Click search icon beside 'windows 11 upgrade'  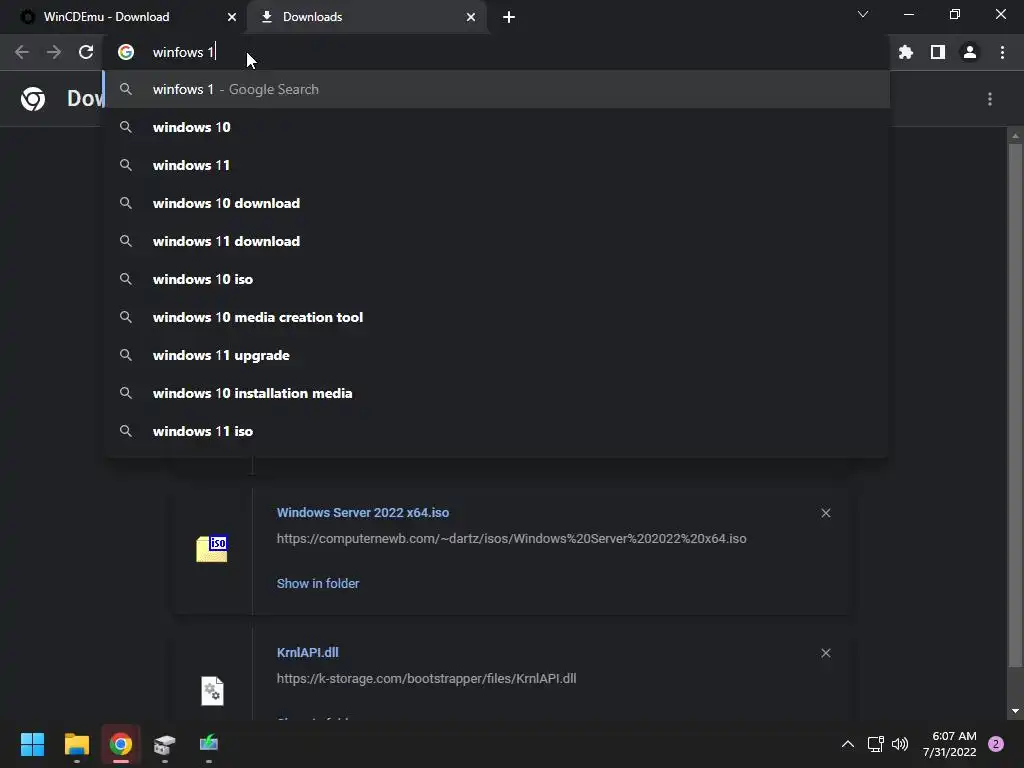coord(126,355)
